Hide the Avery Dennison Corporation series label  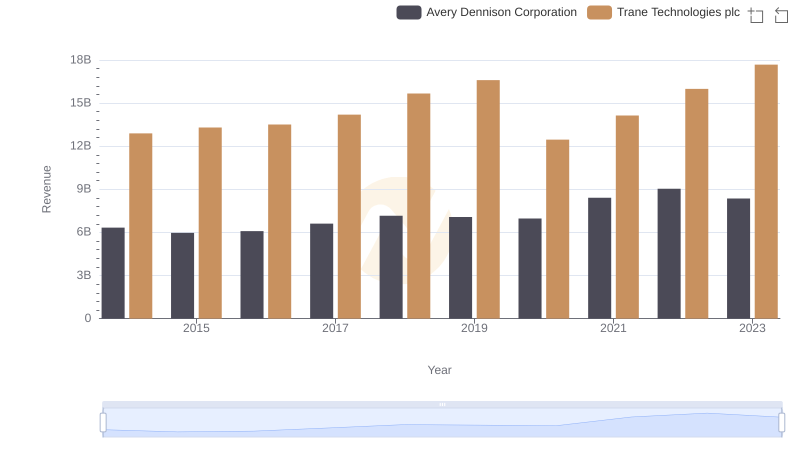coord(501,13)
